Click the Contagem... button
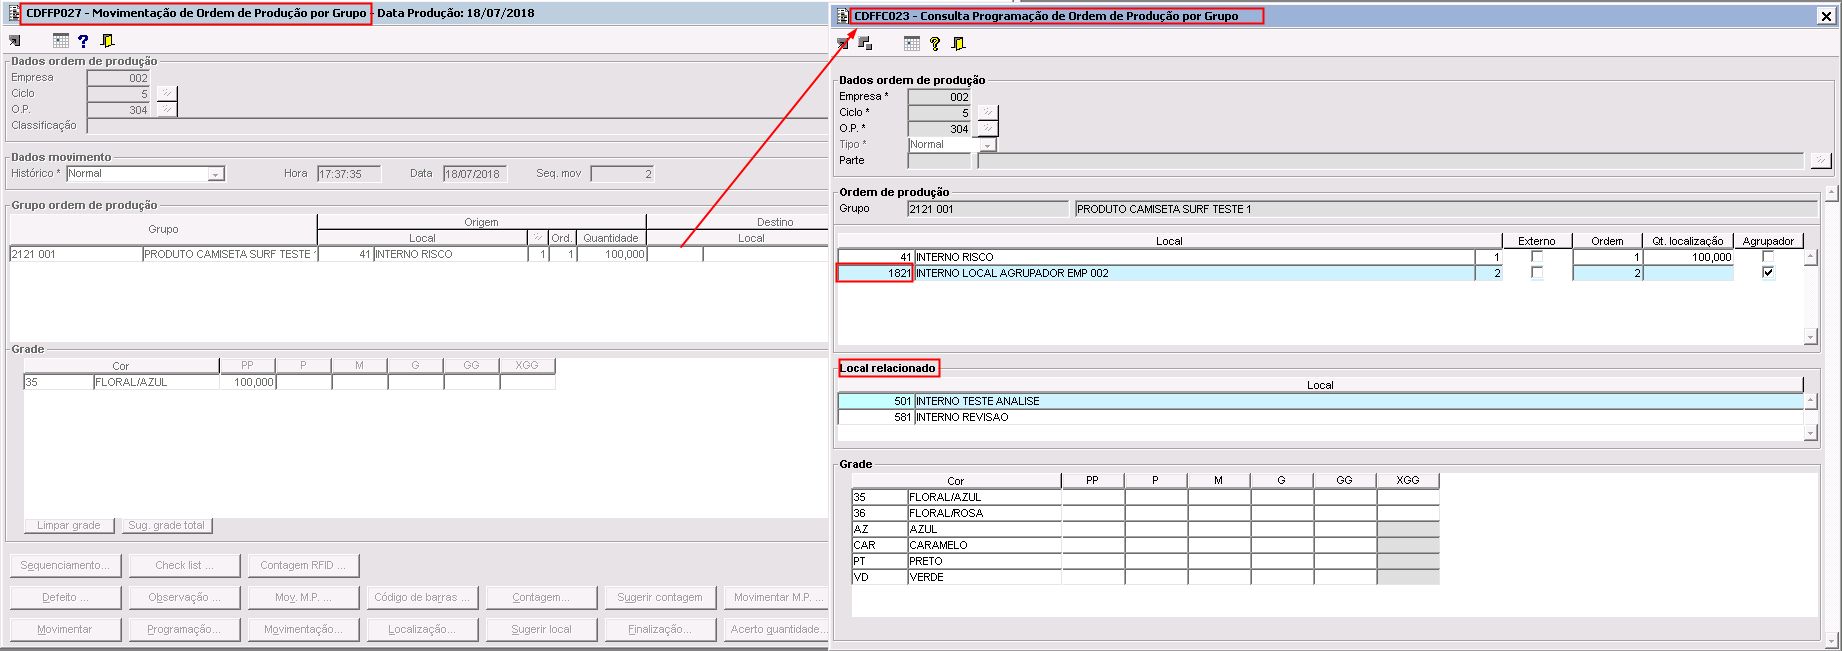Screen dimensions: 1842x651 pos(541,597)
